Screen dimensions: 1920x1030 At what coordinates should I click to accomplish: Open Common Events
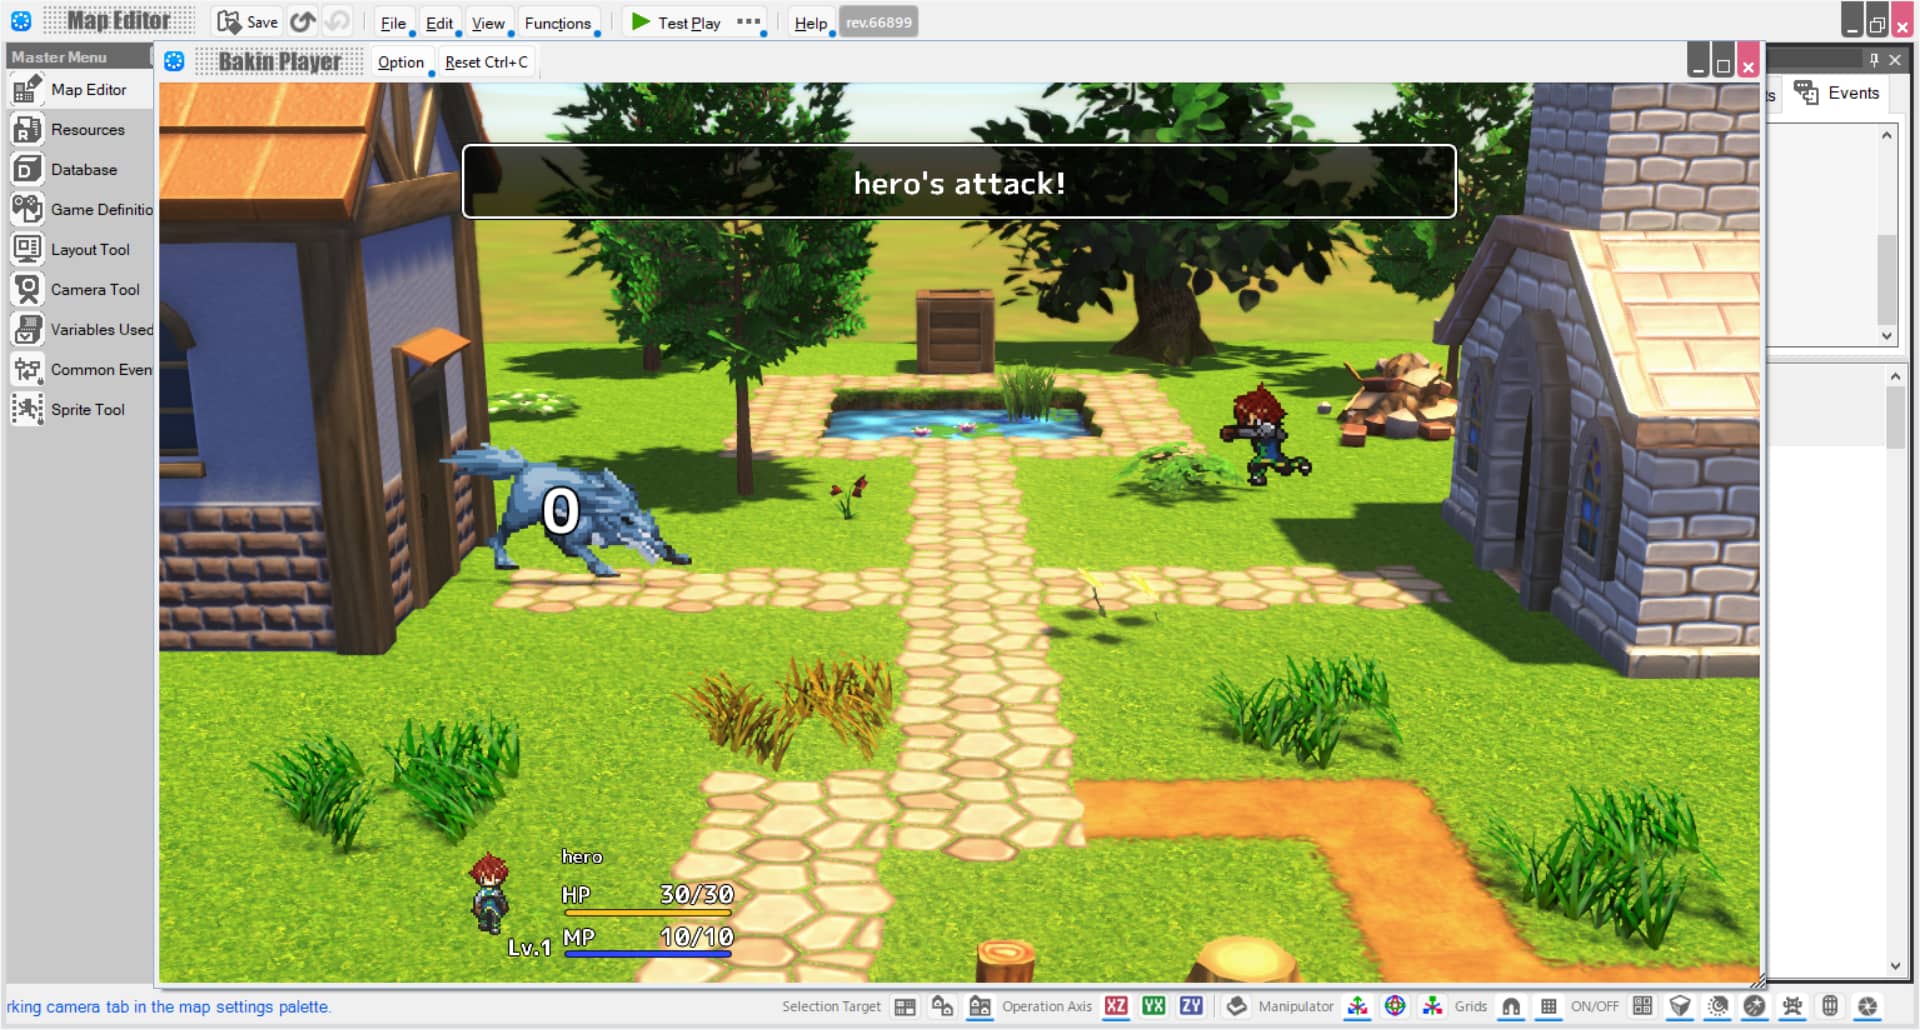(80, 370)
